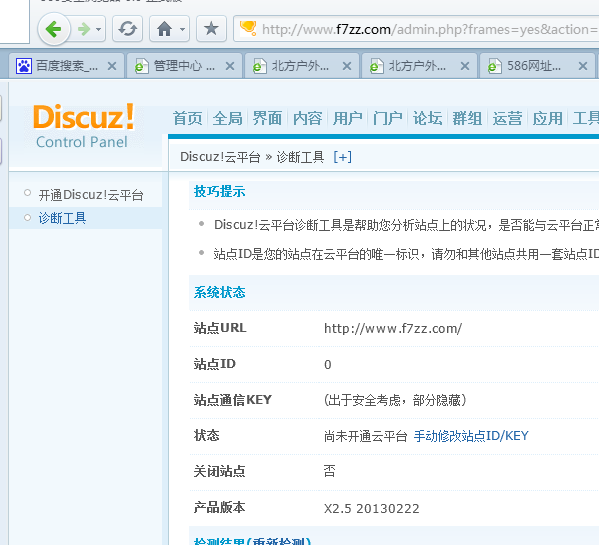The width and height of the screenshot is (599, 545).
Task: Open the 论坛 menu
Action: (427, 118)
